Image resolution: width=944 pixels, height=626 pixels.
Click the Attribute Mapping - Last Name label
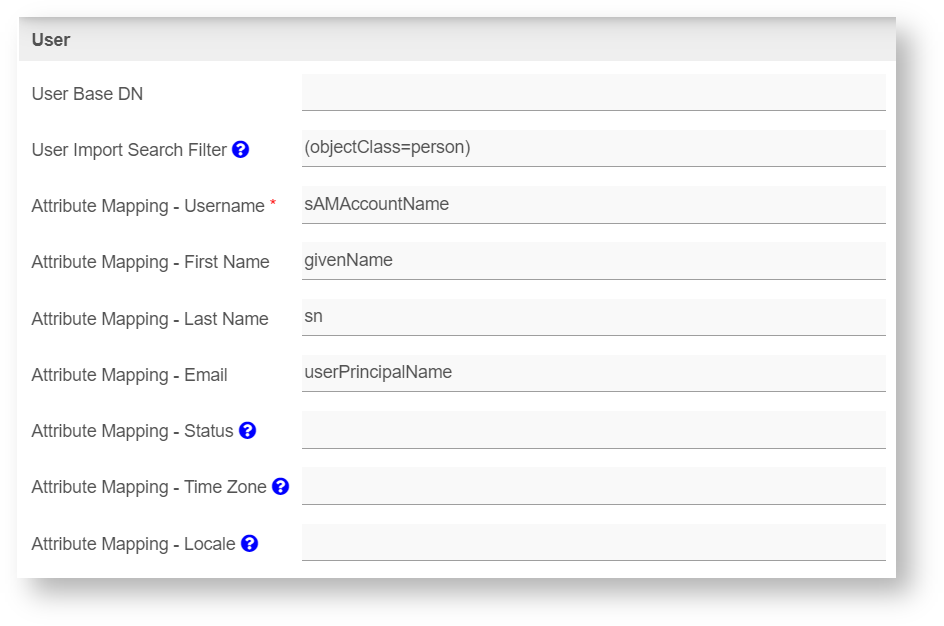click(150, 319)
